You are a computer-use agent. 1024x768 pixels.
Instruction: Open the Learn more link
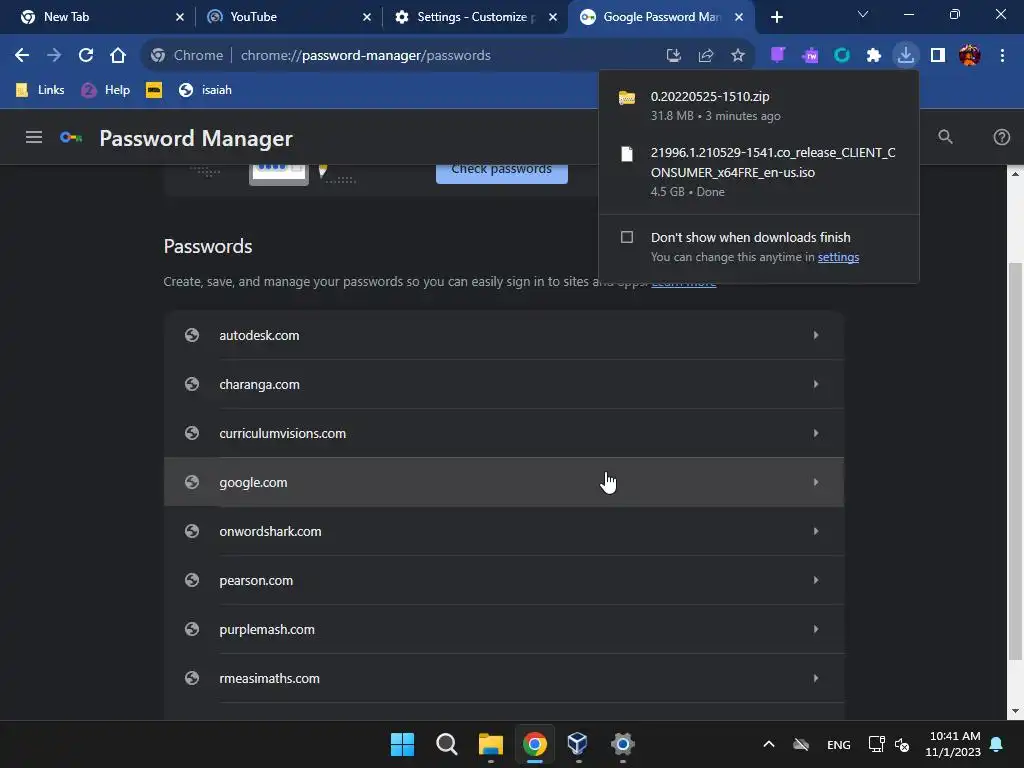pyautogui.click(x=683, y=283)
